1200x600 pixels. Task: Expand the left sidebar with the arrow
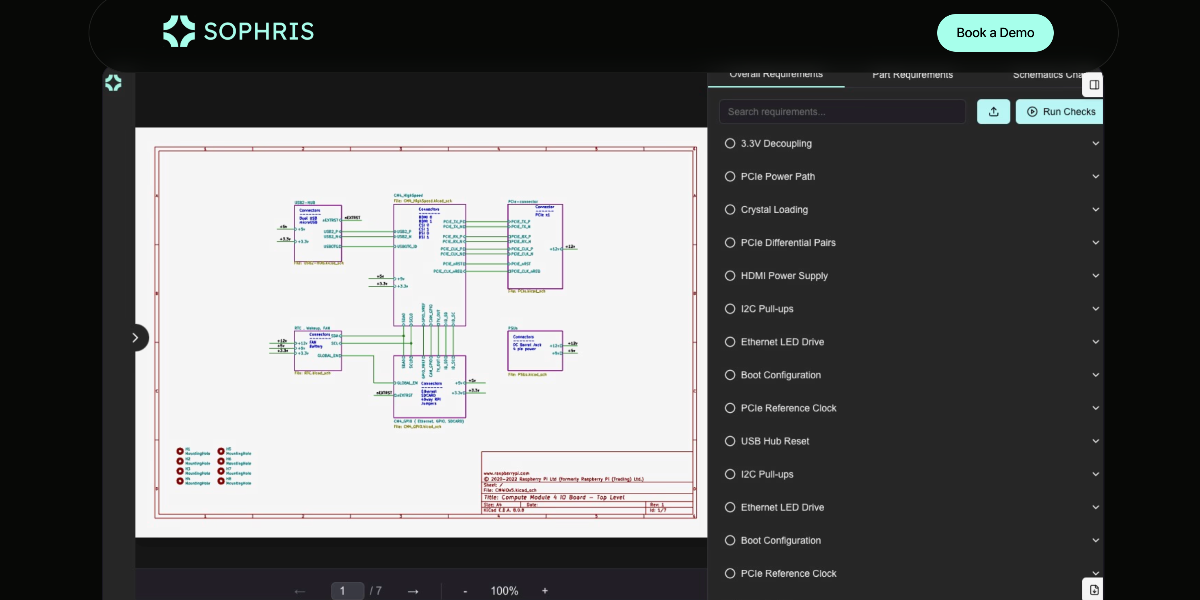point(135,338)
